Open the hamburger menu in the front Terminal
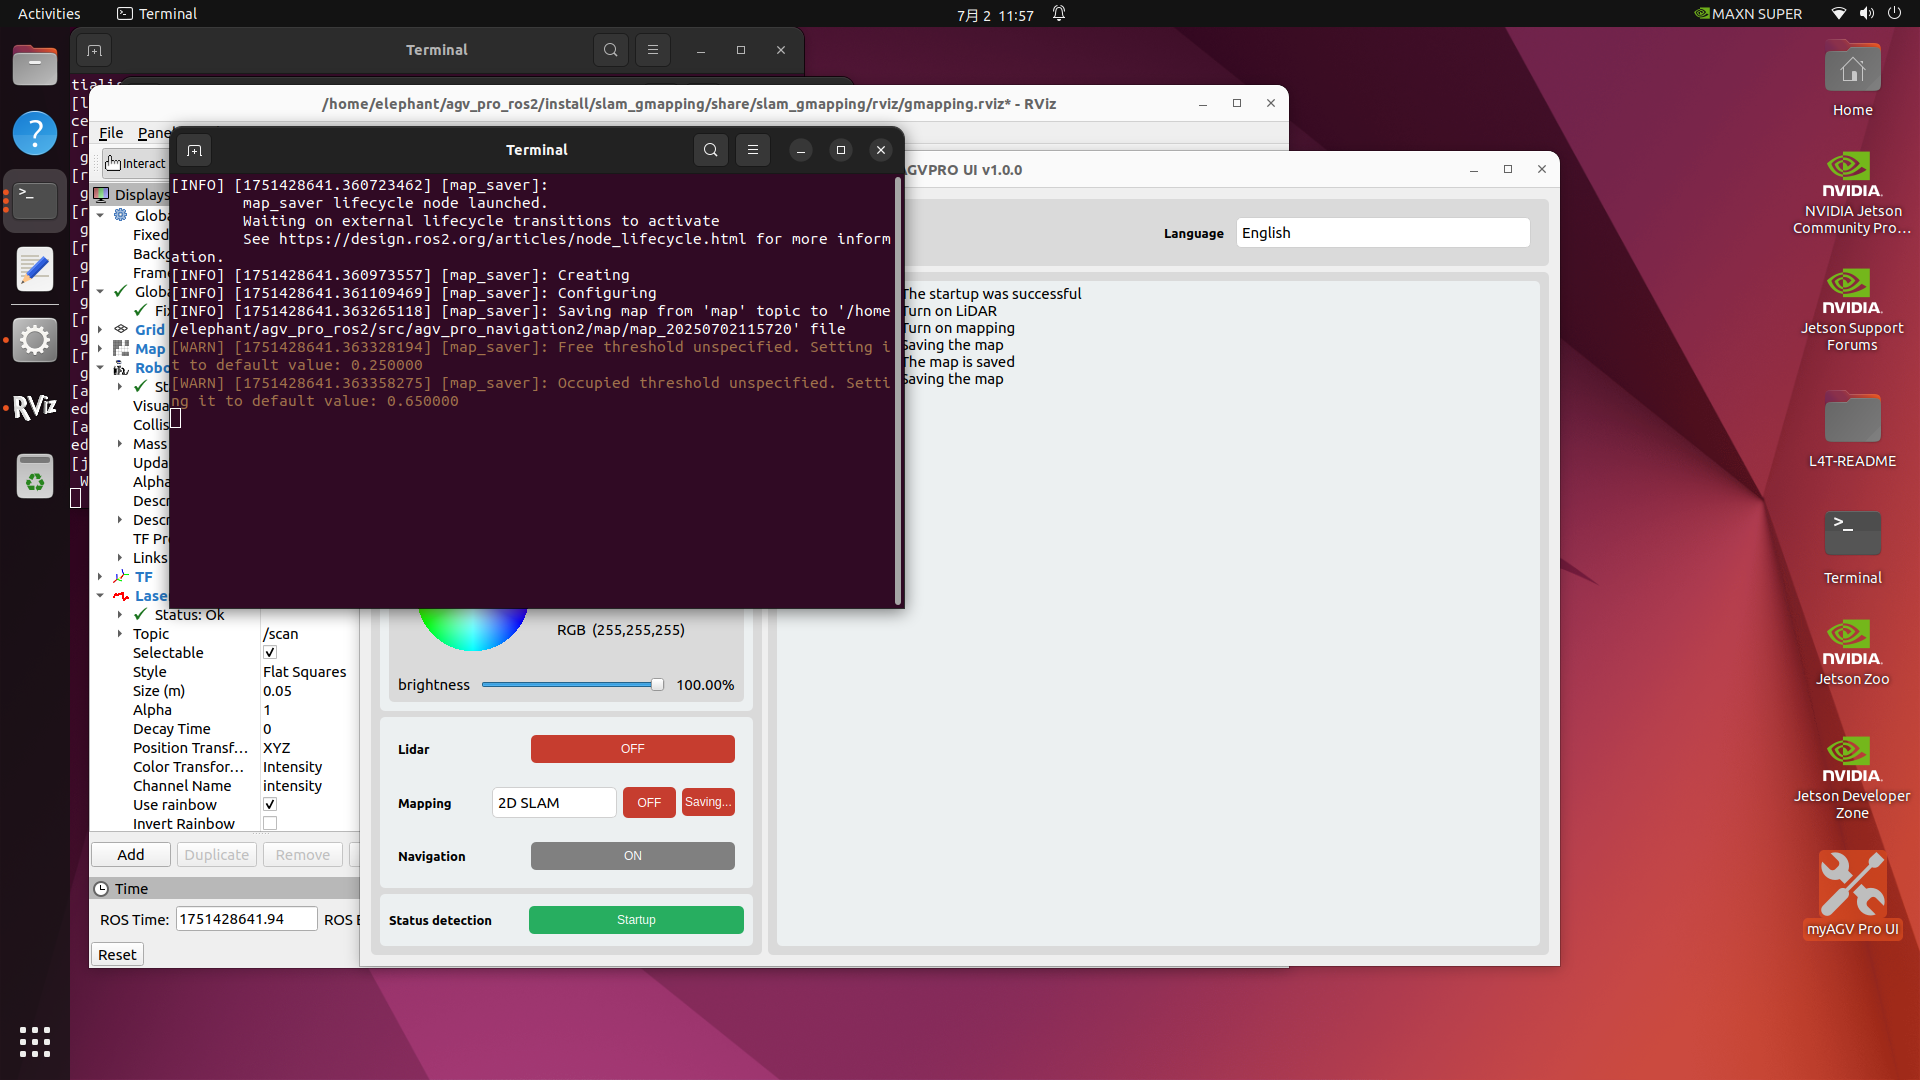Viewport: 1920px width, 1080px height. pyautogui.click(x=753, y=150)
